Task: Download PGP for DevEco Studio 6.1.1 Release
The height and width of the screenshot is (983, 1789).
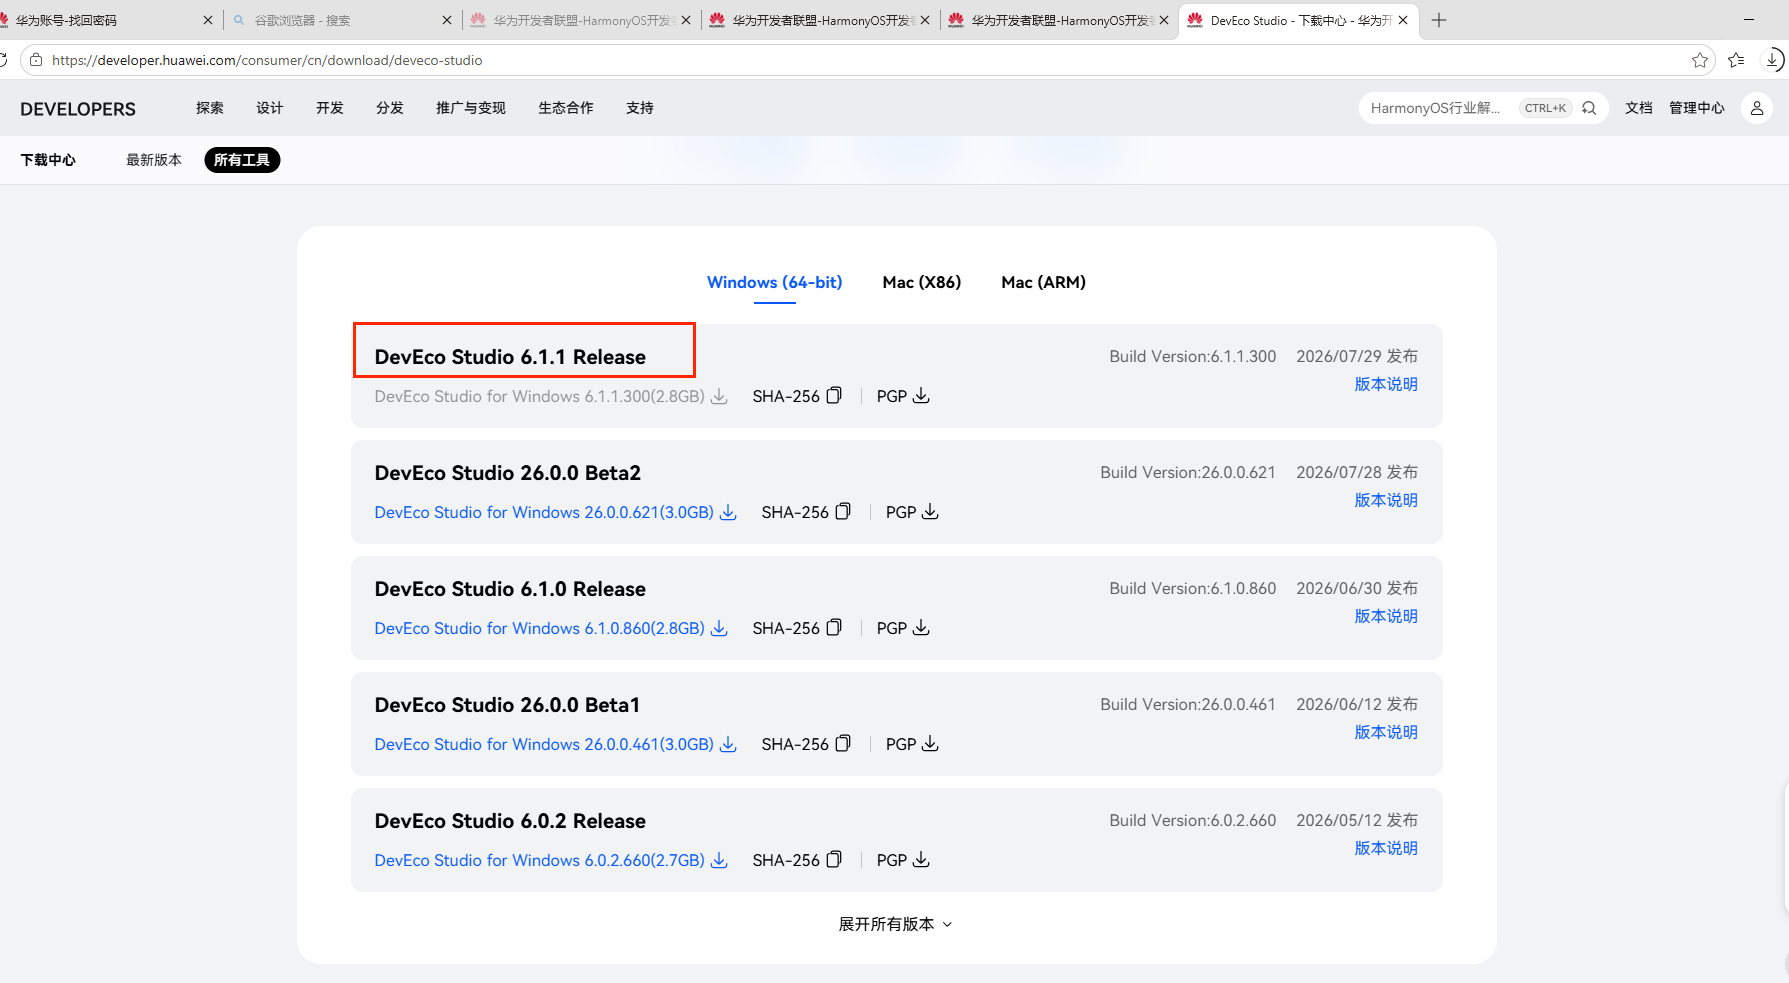Action: coord(921,396)
